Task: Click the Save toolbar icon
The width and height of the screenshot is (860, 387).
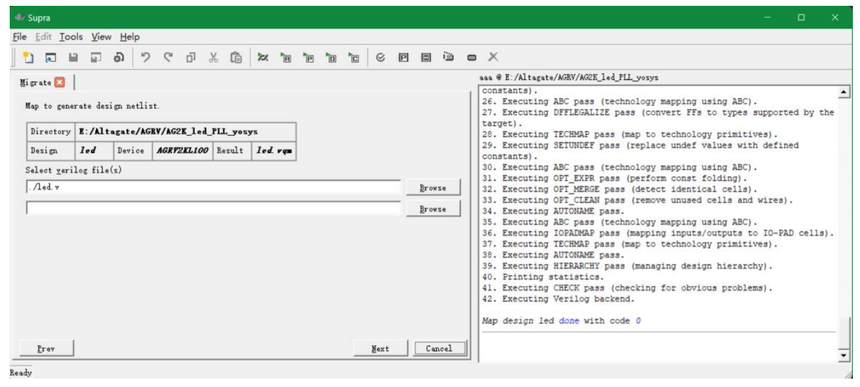Action: click(73, 57)
